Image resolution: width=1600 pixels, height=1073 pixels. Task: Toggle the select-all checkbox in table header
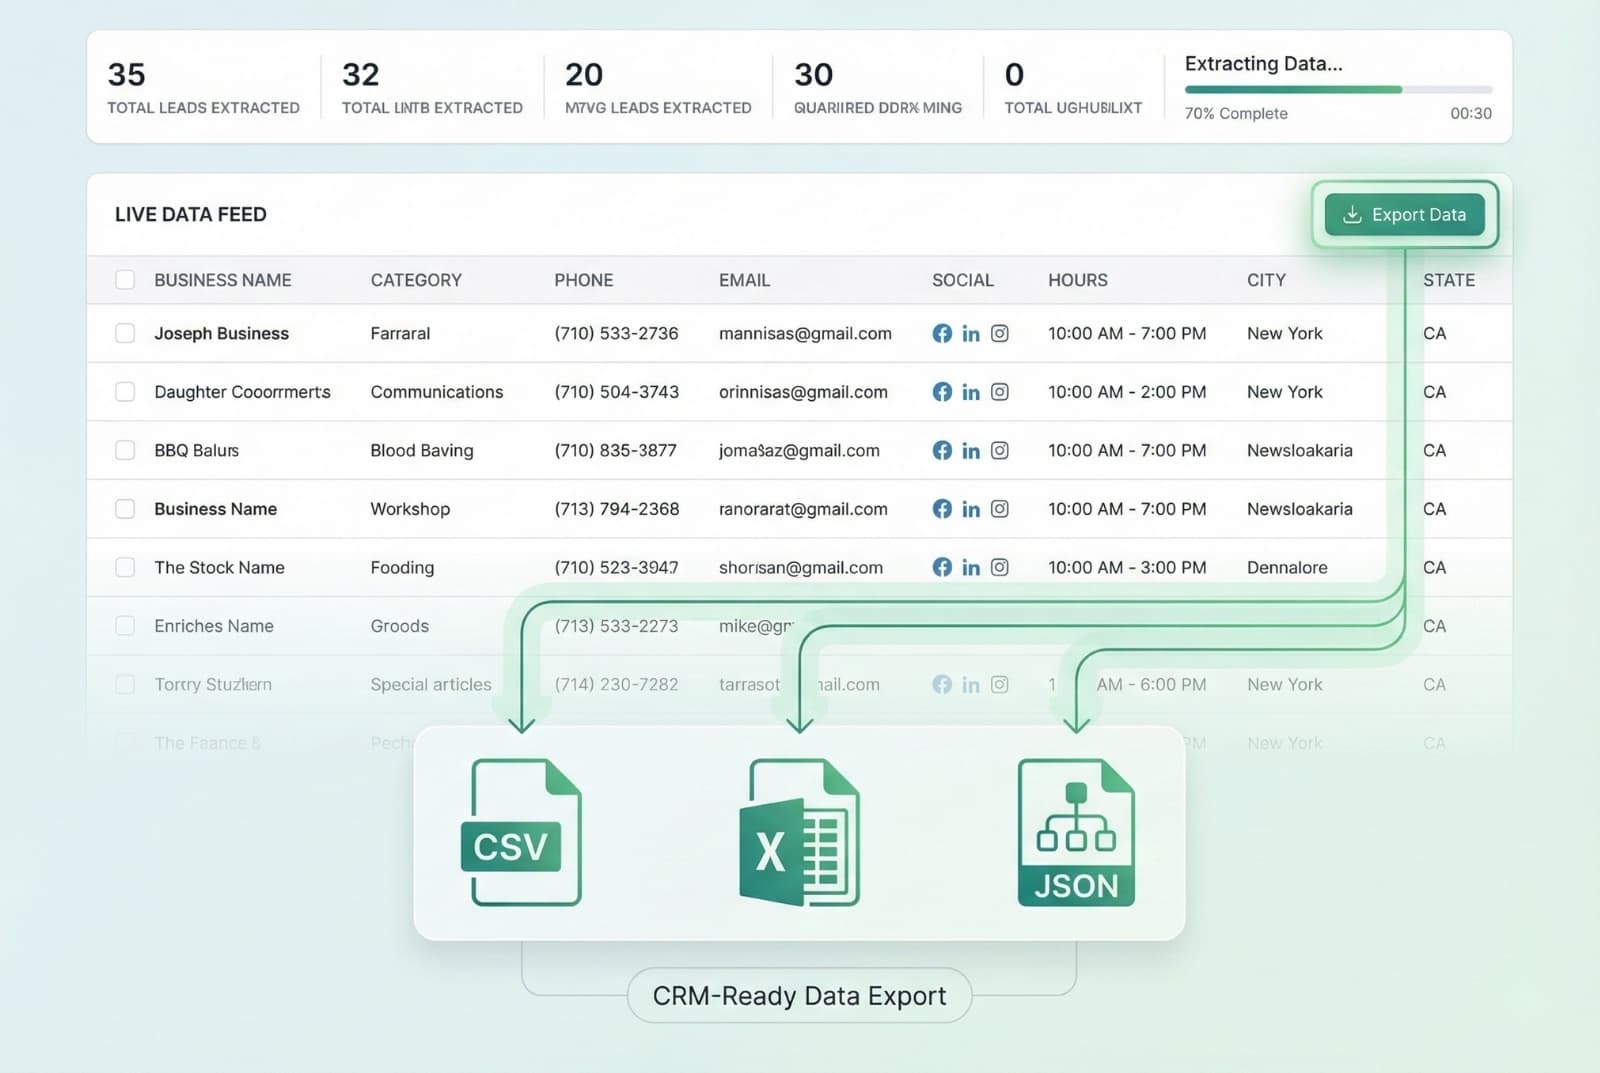(x=125, y=280)
